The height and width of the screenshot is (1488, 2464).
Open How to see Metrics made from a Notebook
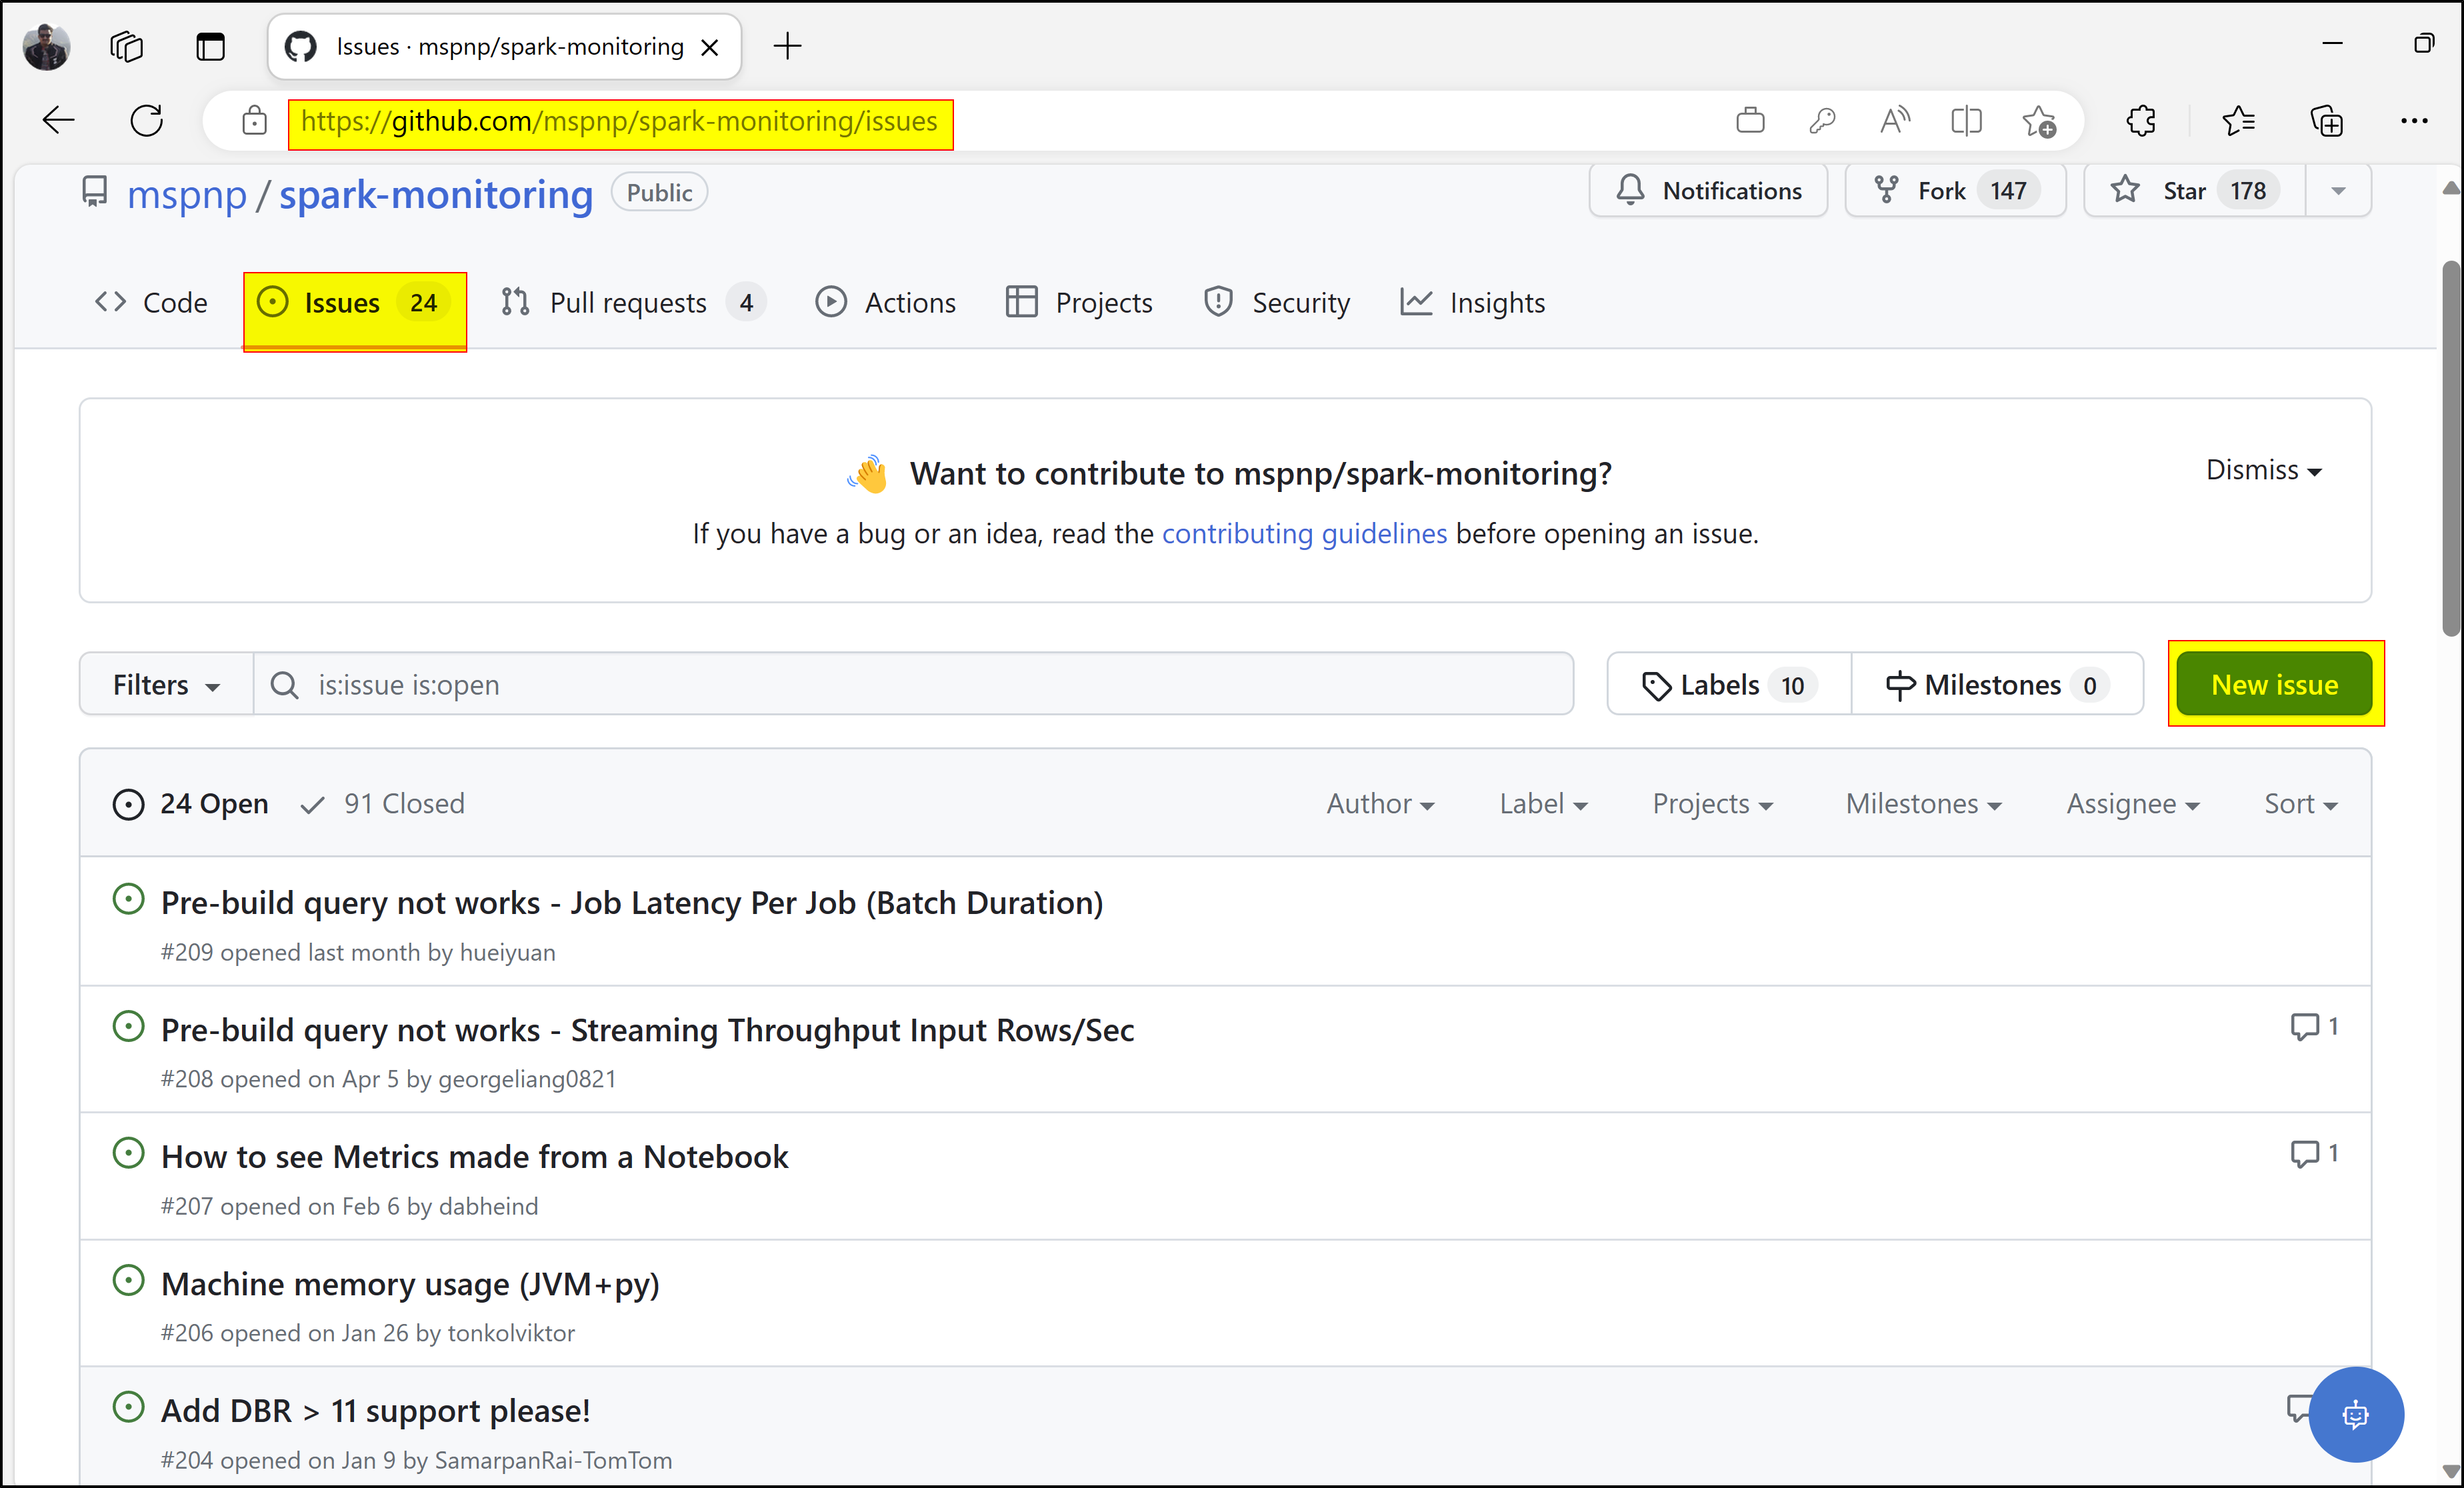(x=474, y=1156)
